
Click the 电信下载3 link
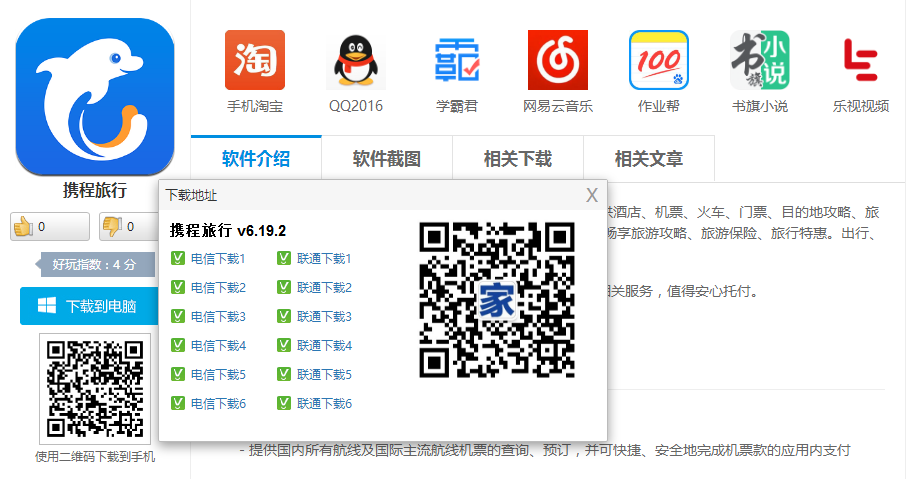pos(218,316)
